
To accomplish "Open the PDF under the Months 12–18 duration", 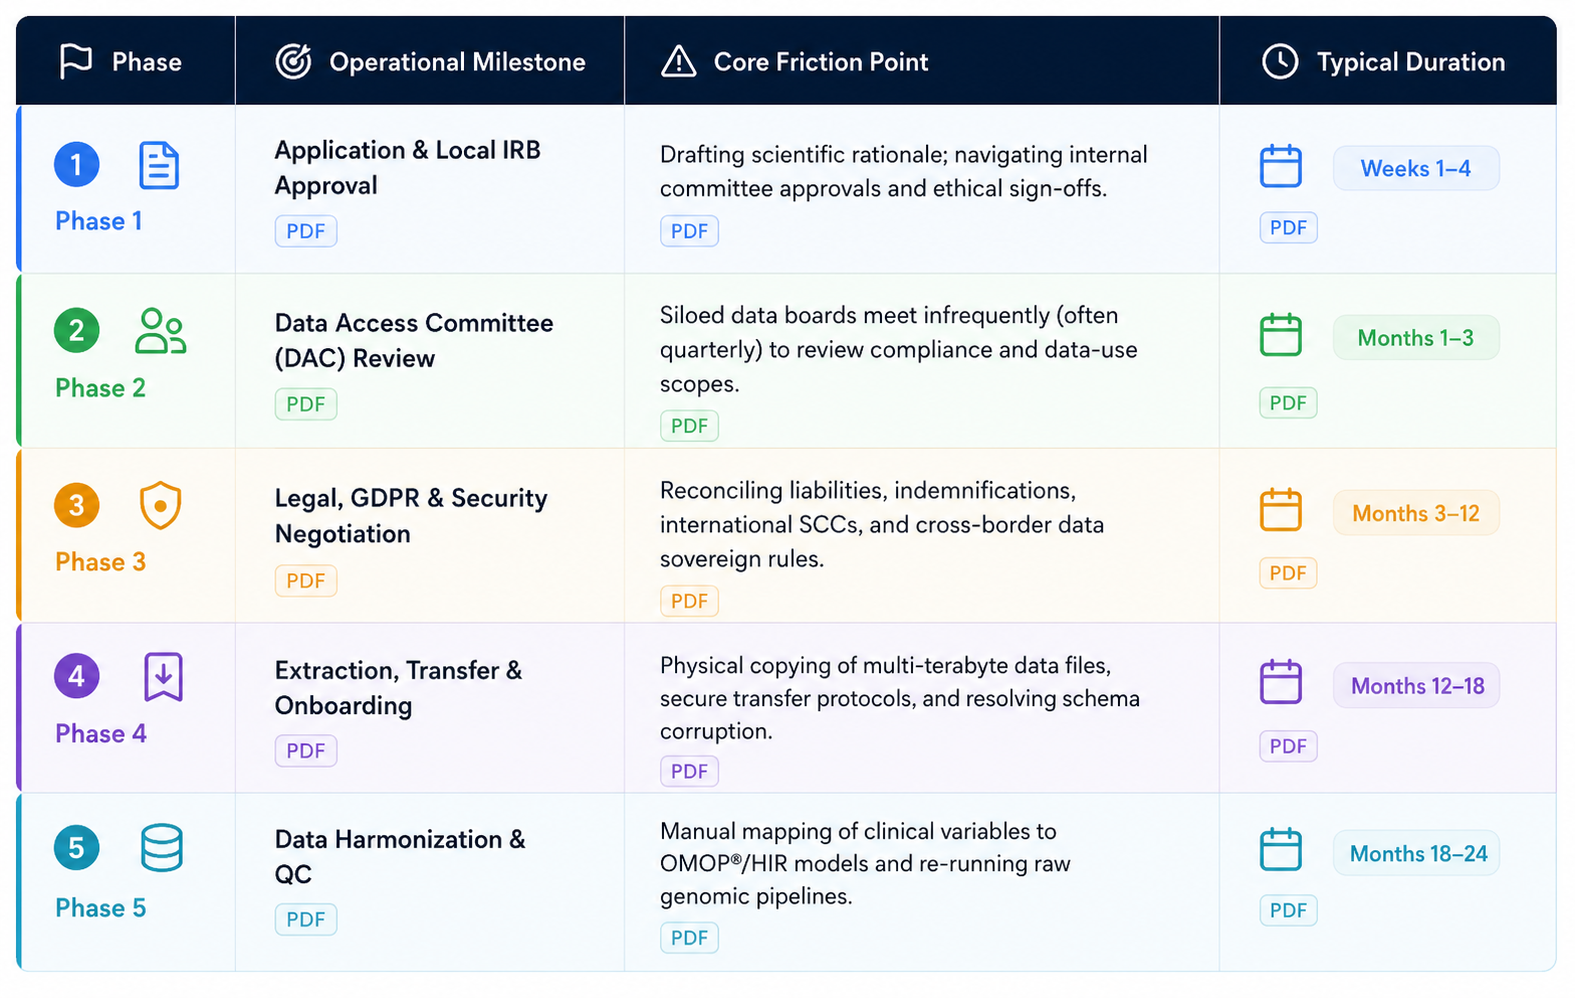I will (1288, 746).
